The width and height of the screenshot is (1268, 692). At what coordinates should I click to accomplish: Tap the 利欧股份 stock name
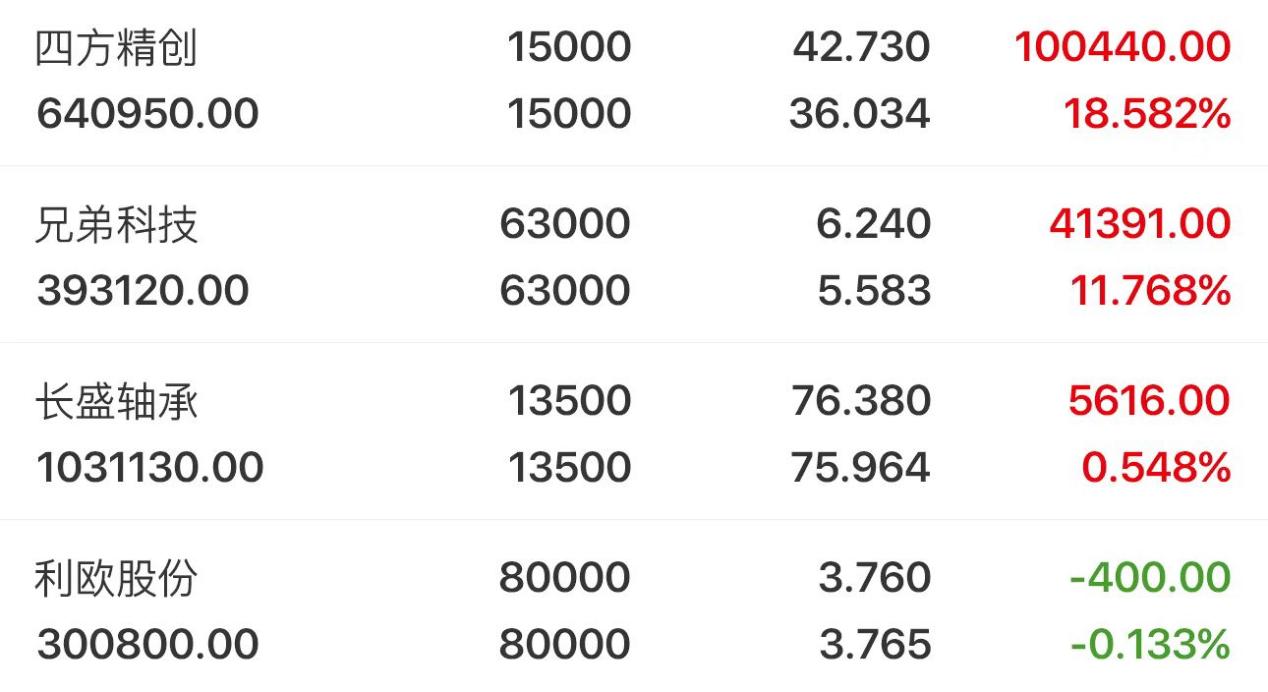tap(117, 579)
